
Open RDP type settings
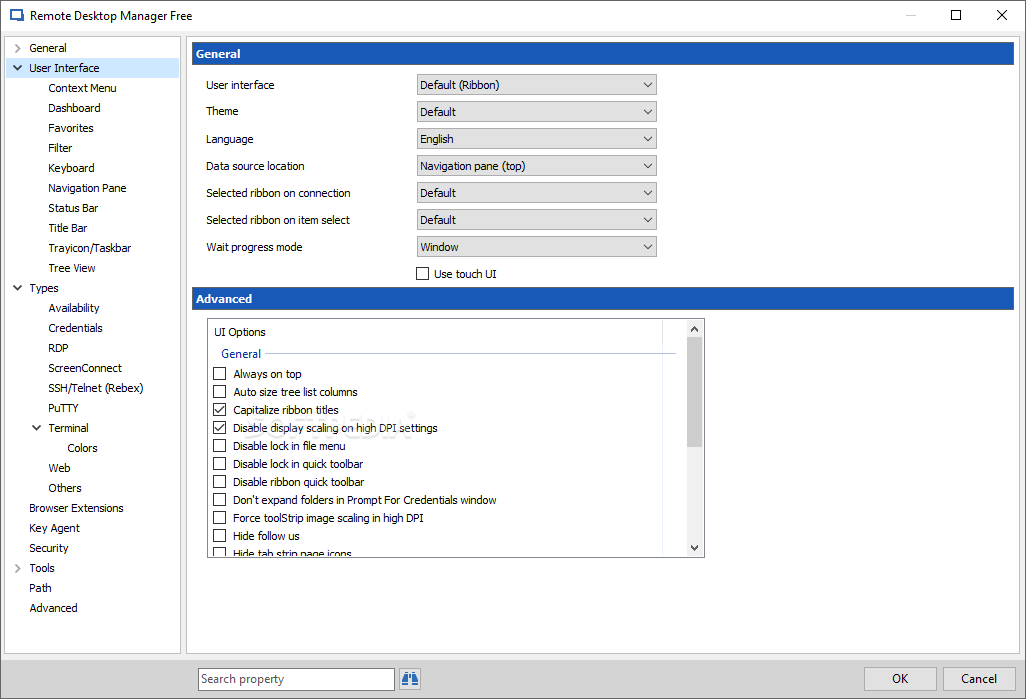coord(58,348)
